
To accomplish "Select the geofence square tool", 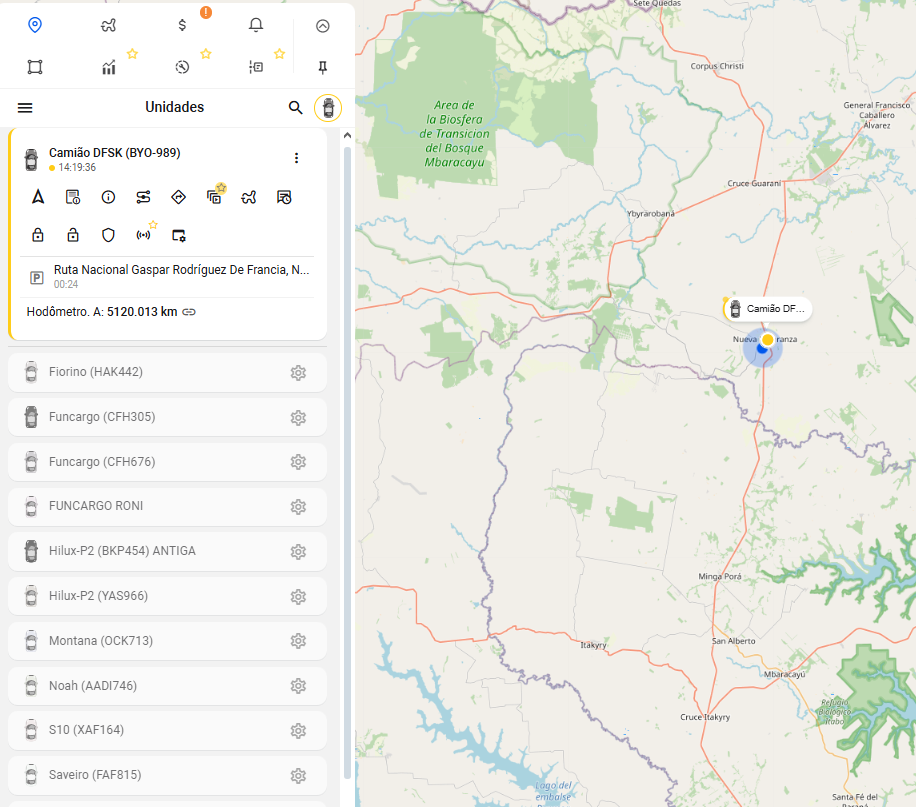I will pyautogui.click(x=35, y=67).
